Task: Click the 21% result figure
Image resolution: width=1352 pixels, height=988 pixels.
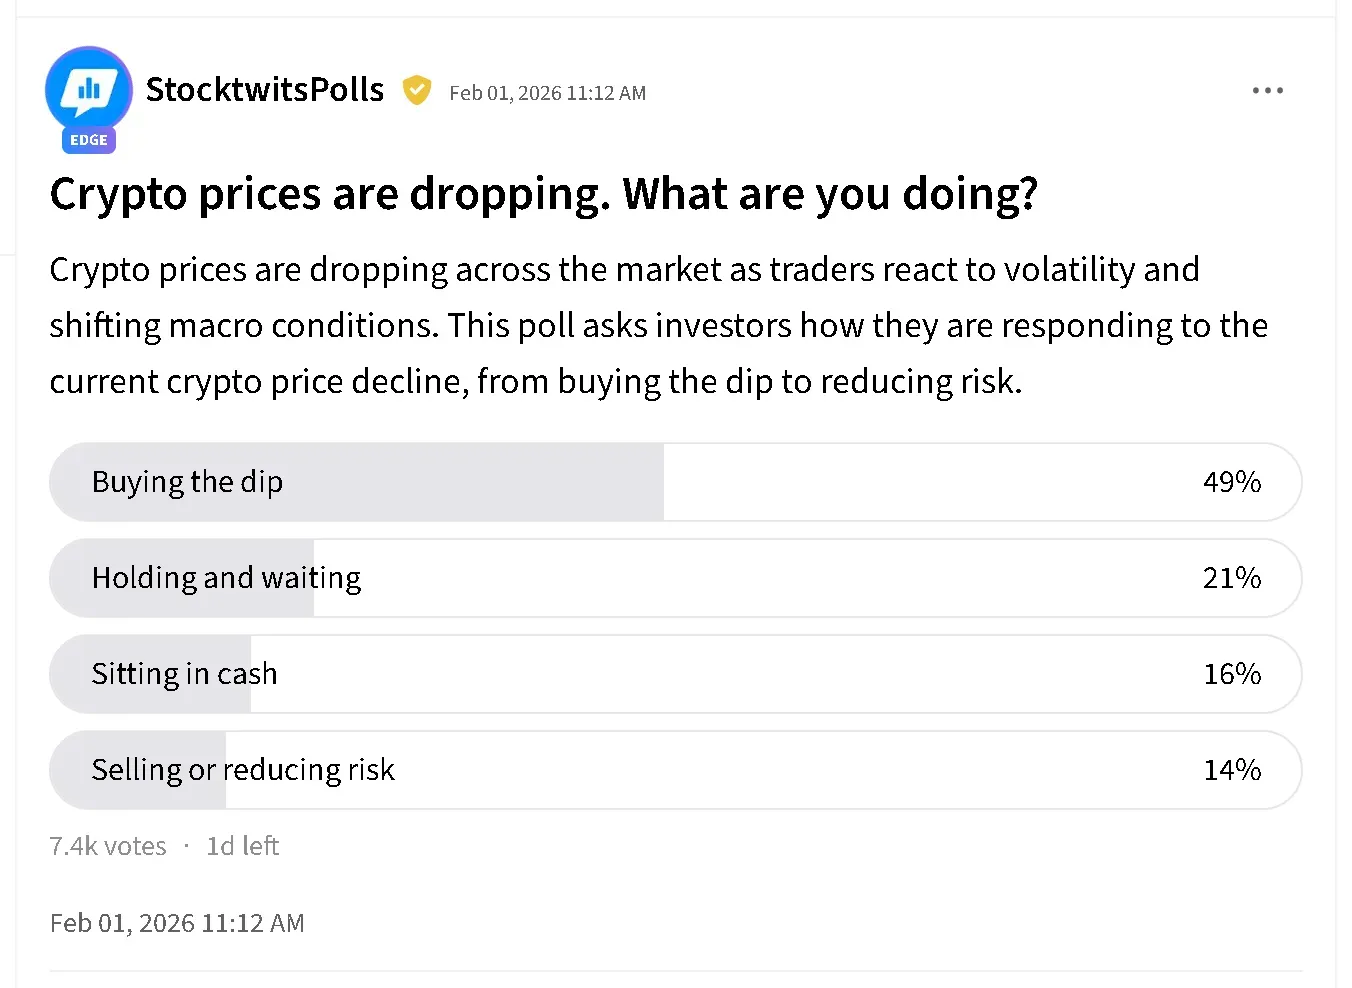Action: click(1231, 578)
